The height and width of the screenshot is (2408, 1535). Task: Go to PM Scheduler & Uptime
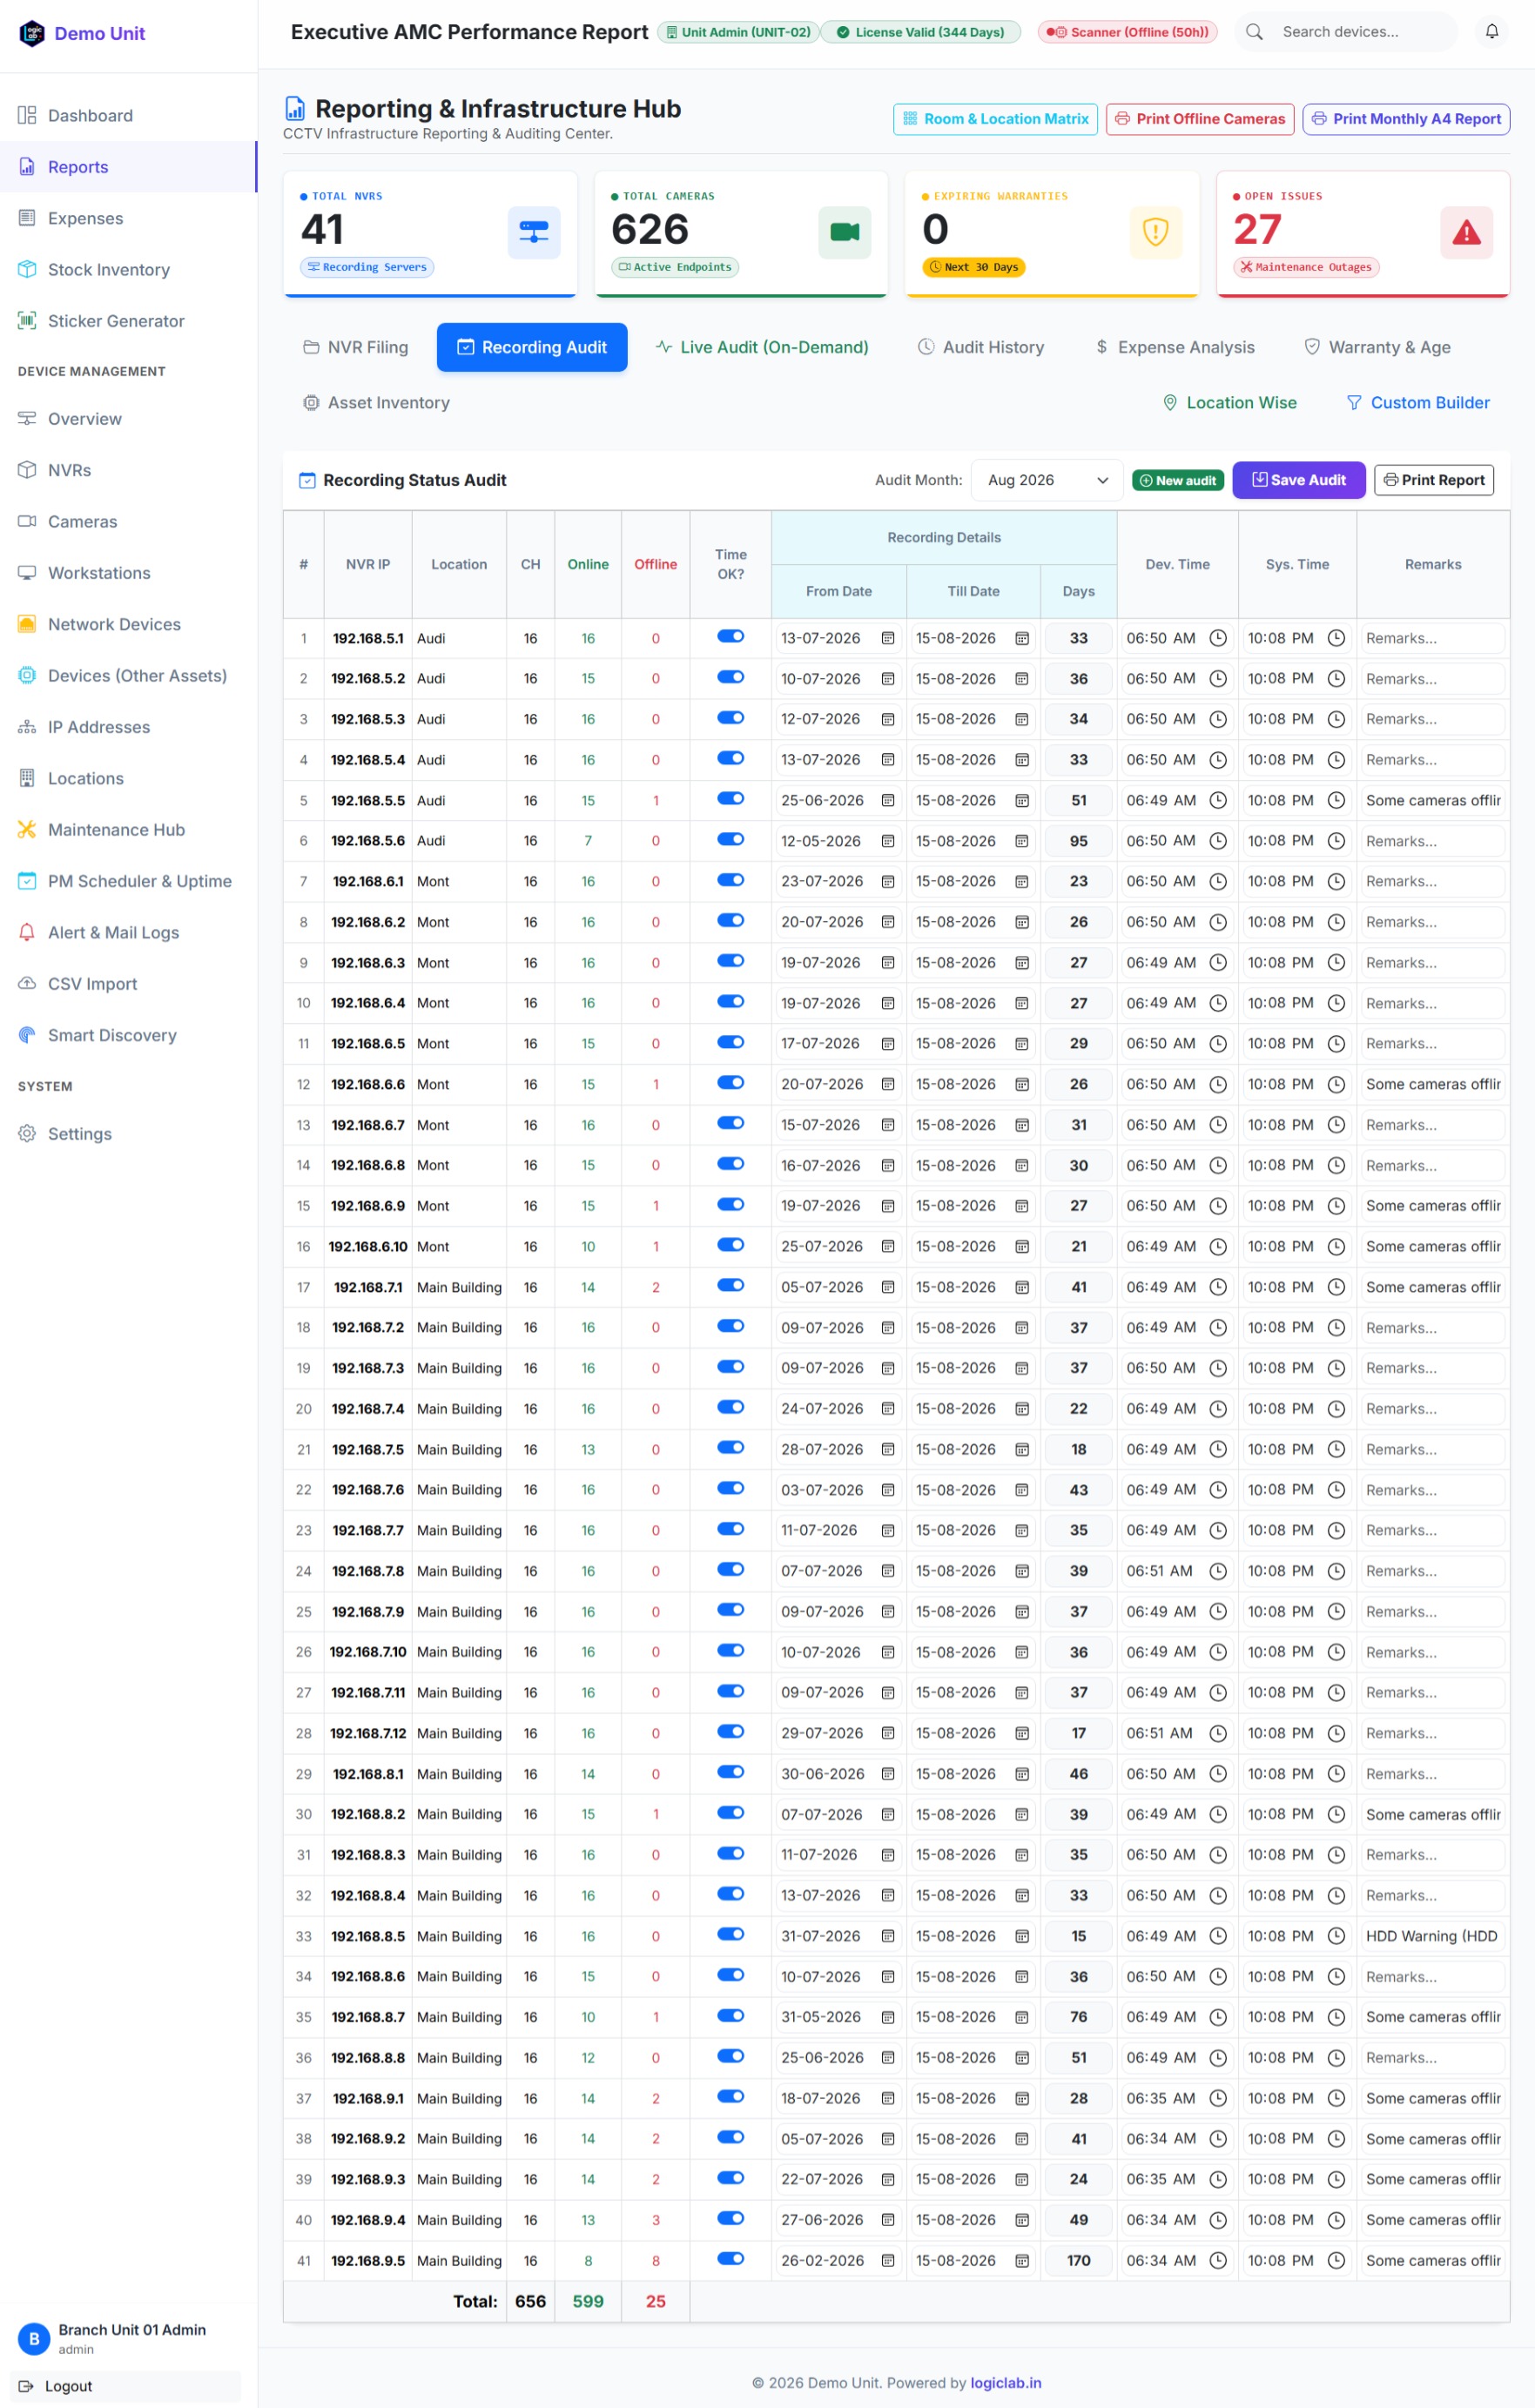129,881
